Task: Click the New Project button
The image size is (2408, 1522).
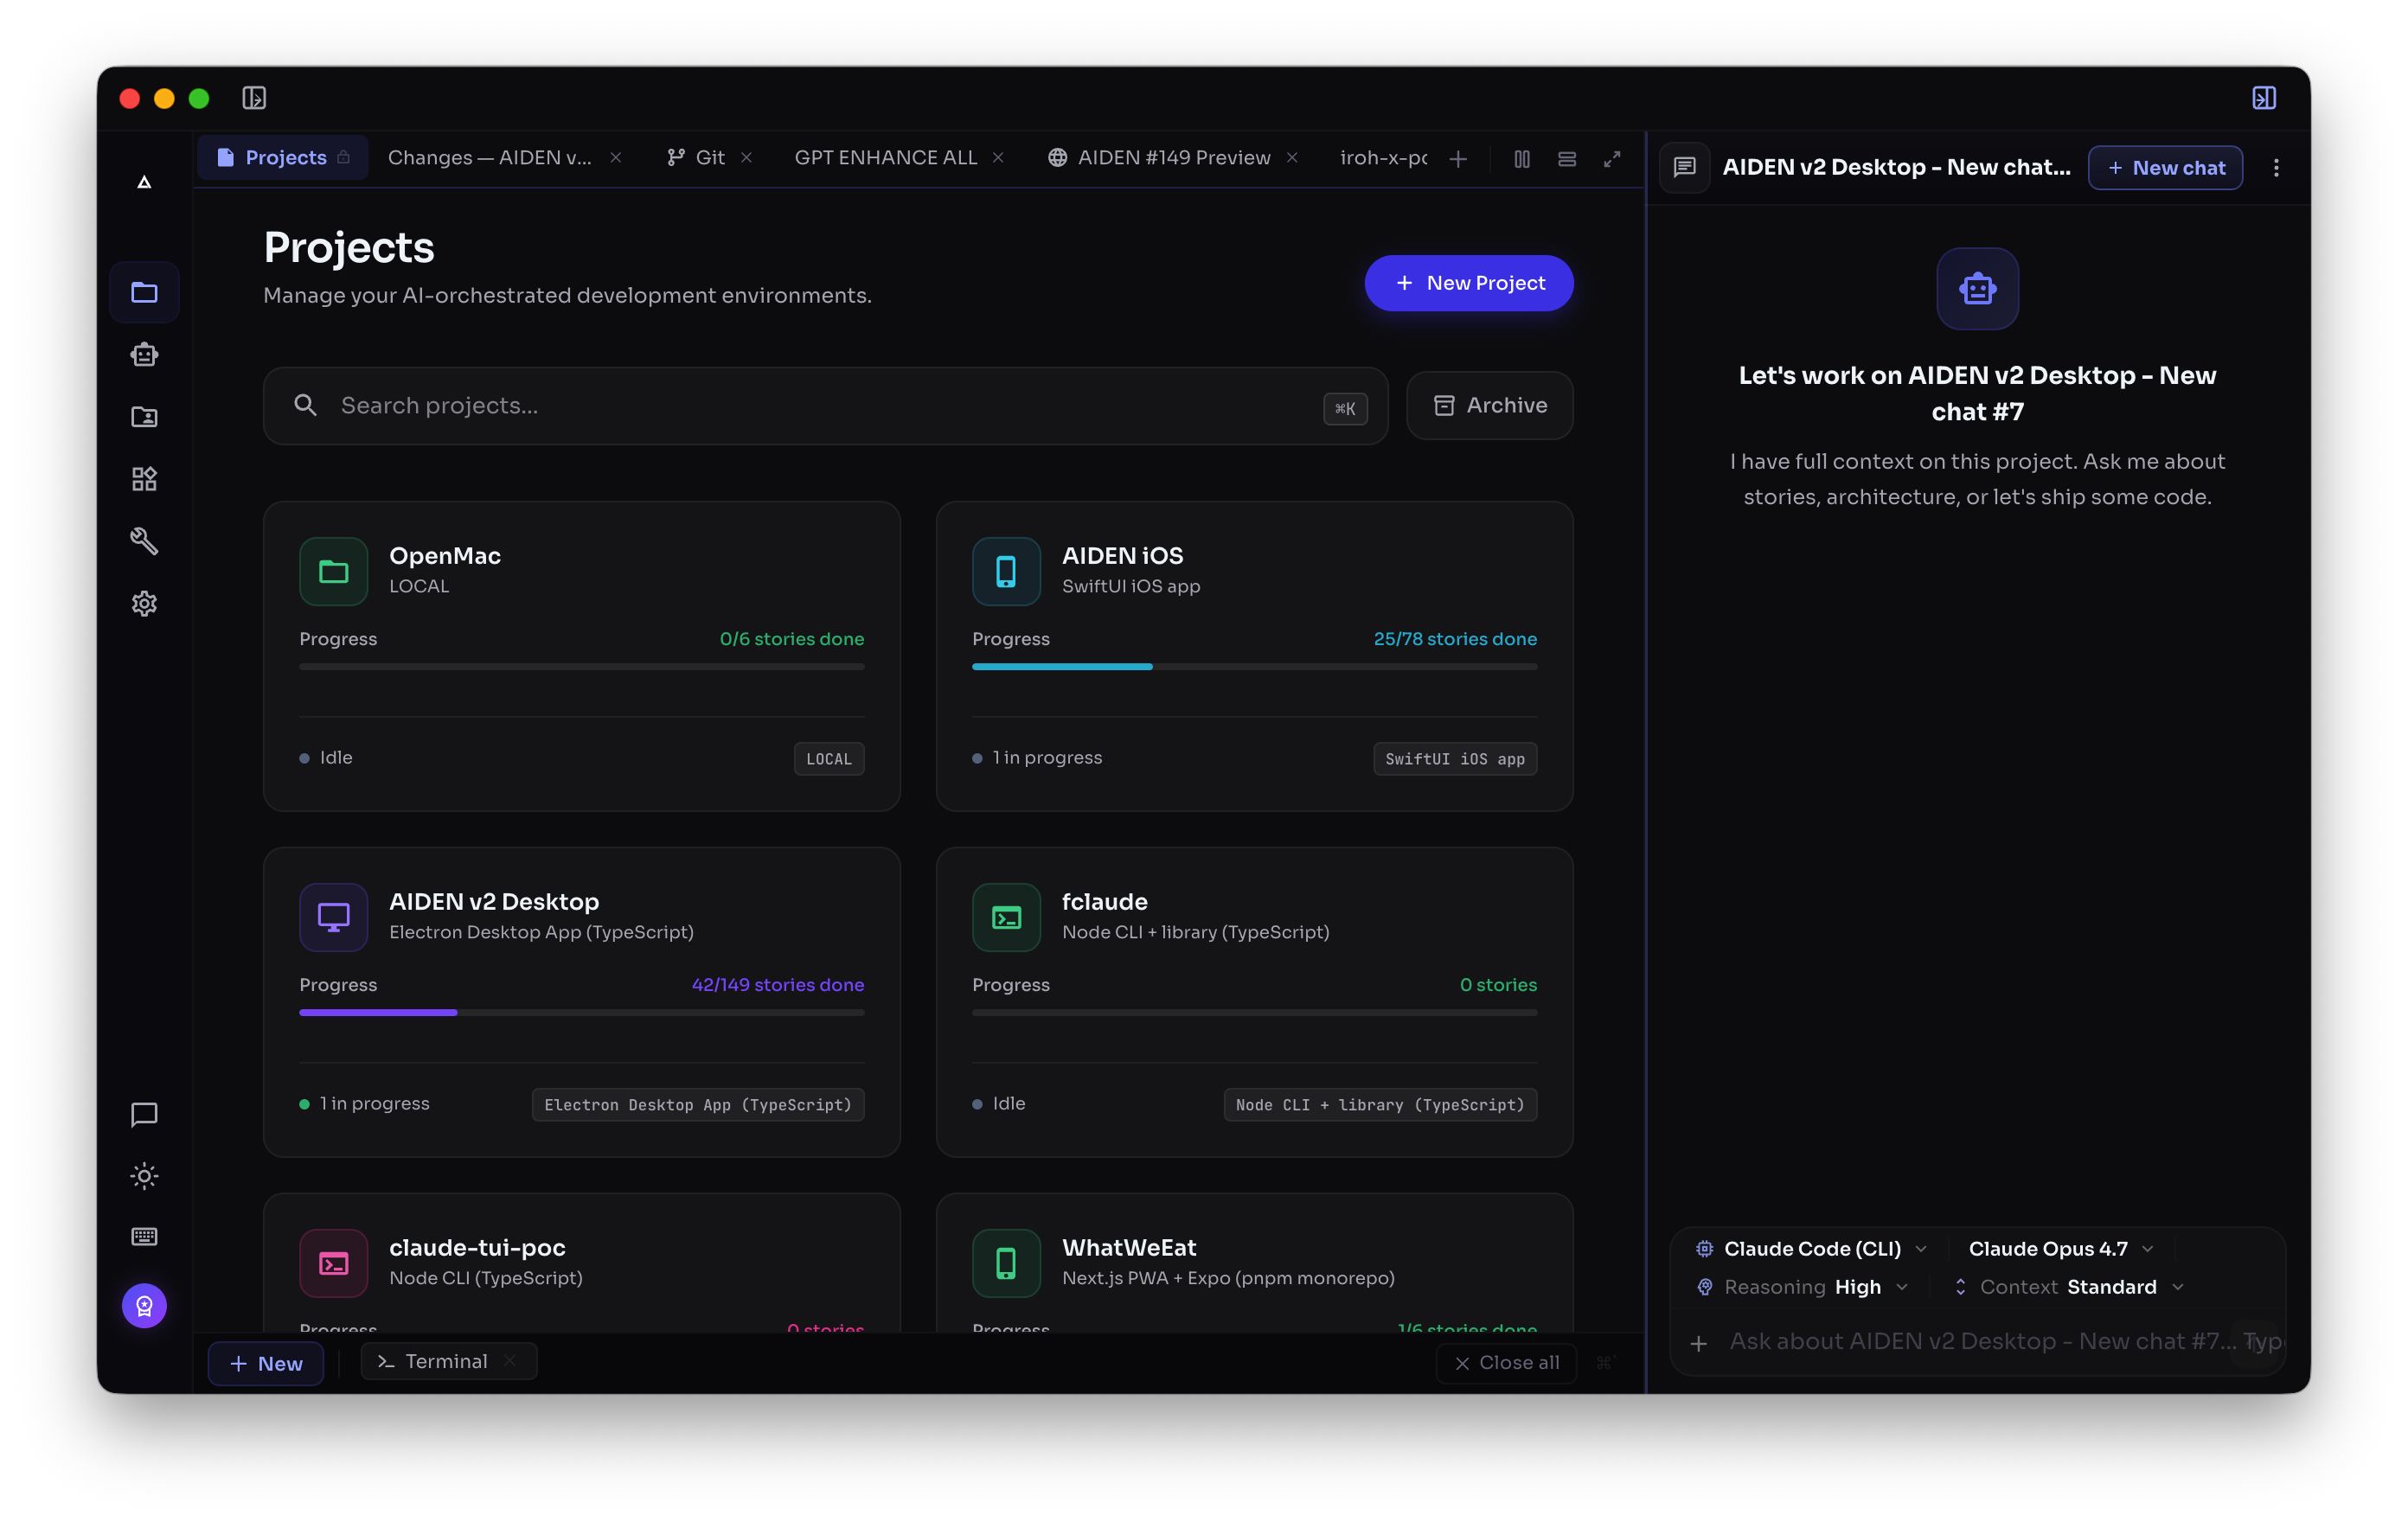Action: [x=1468, y=283]
